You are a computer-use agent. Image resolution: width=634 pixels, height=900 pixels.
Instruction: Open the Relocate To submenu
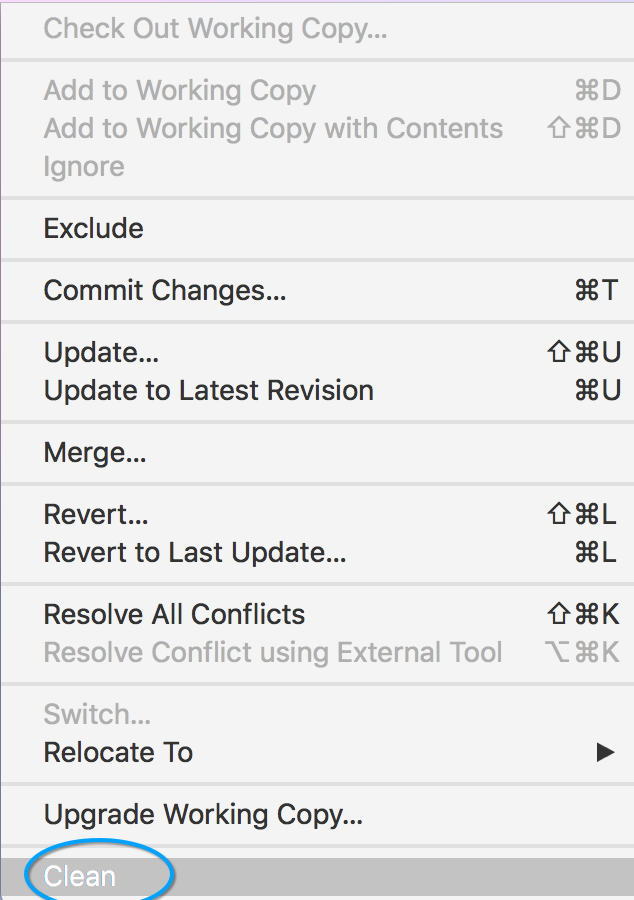tap(118, 753)
